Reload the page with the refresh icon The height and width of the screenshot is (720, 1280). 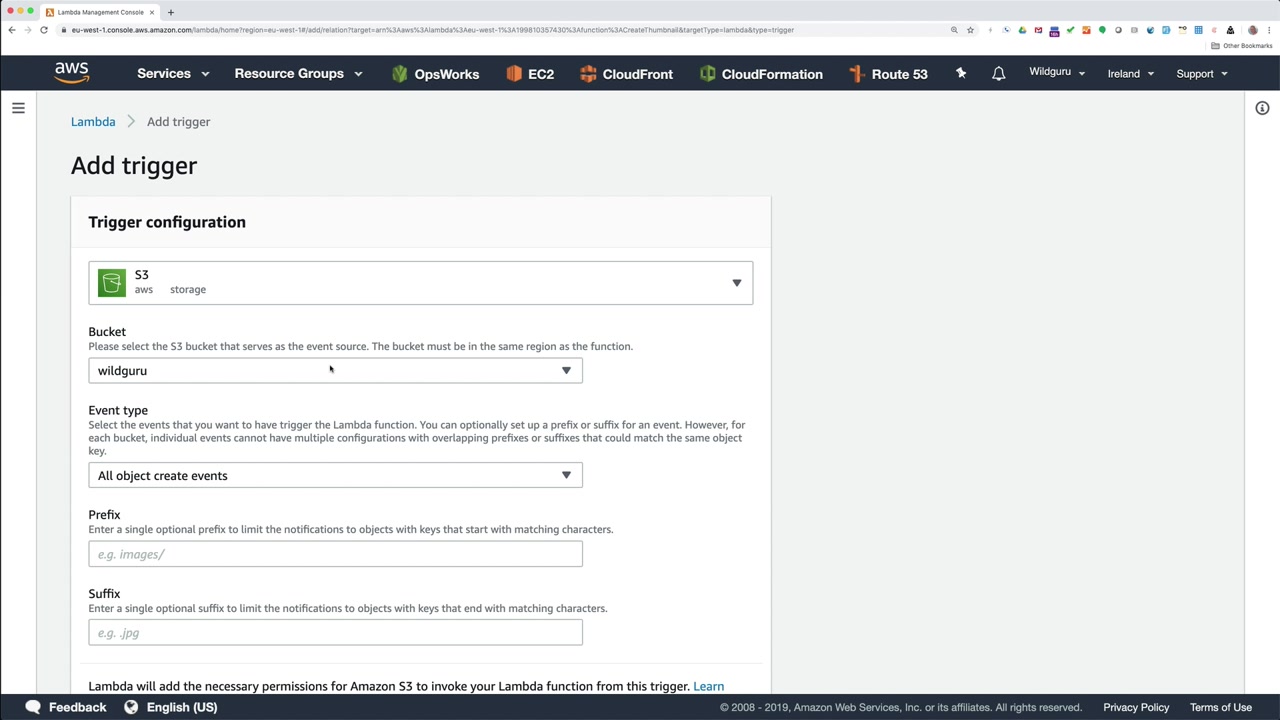point(44,30)
